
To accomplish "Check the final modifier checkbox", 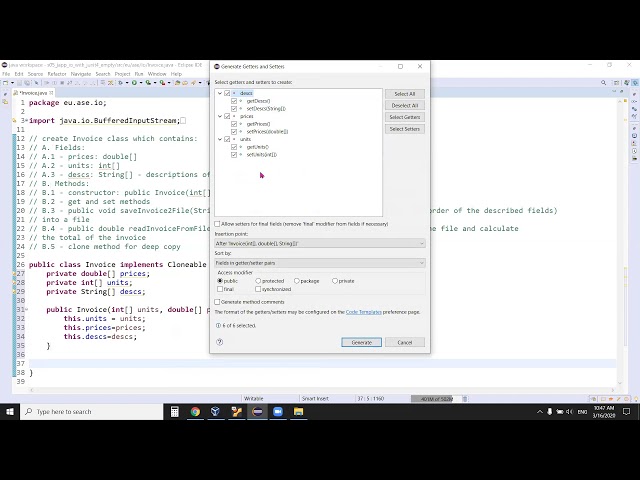I will (220, 289).
